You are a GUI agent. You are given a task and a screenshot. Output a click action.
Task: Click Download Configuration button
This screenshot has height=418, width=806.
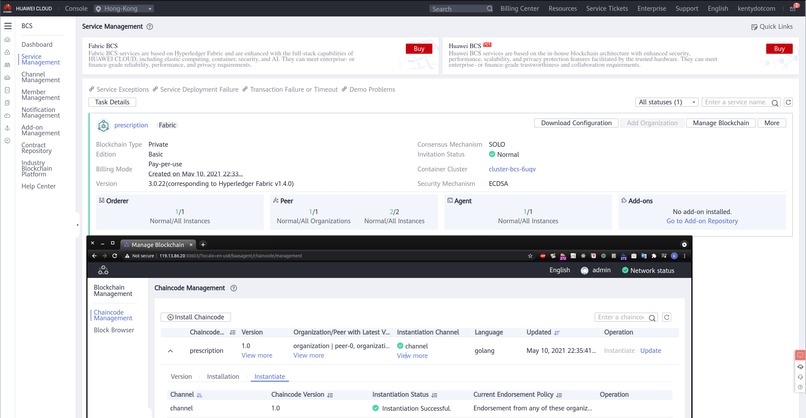pos(576,123)
